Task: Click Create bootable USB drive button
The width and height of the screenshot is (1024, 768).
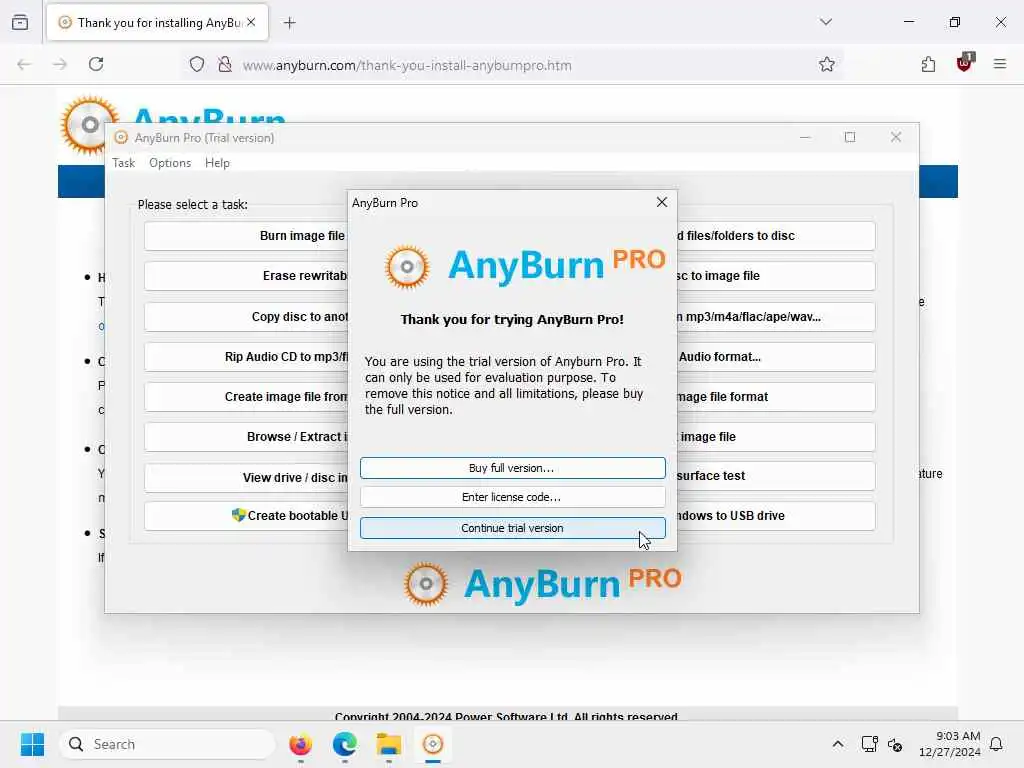Action: click(246, 516)
